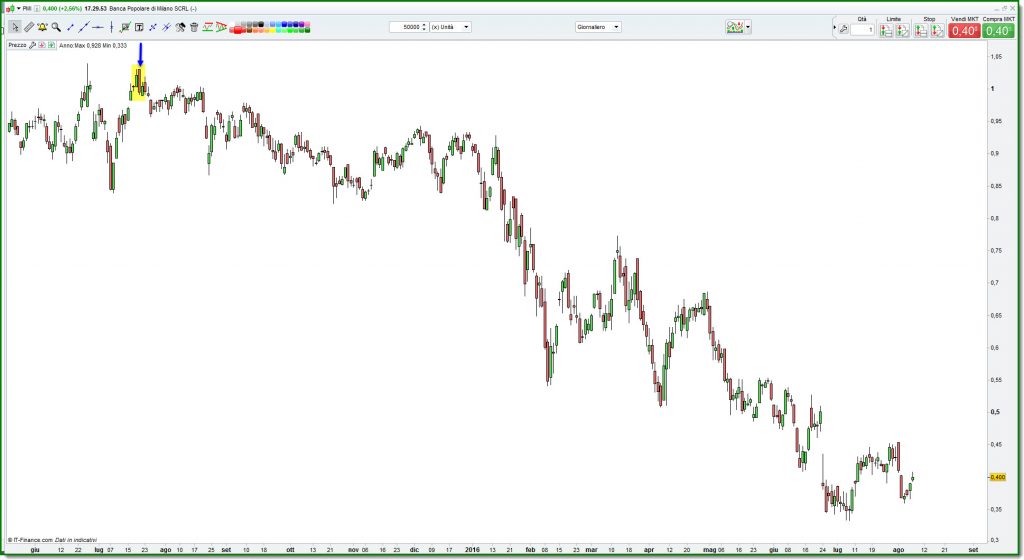Activate the magnifier zoom tool
This screenshot has width=1024, height=560.
(x=56, y=27)
